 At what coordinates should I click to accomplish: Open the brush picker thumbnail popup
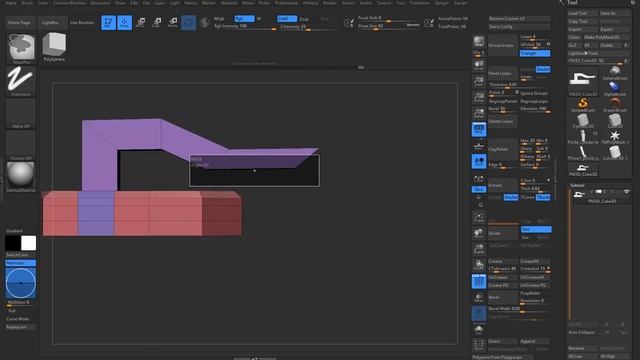pyautogui.click(x=21, y=49)
